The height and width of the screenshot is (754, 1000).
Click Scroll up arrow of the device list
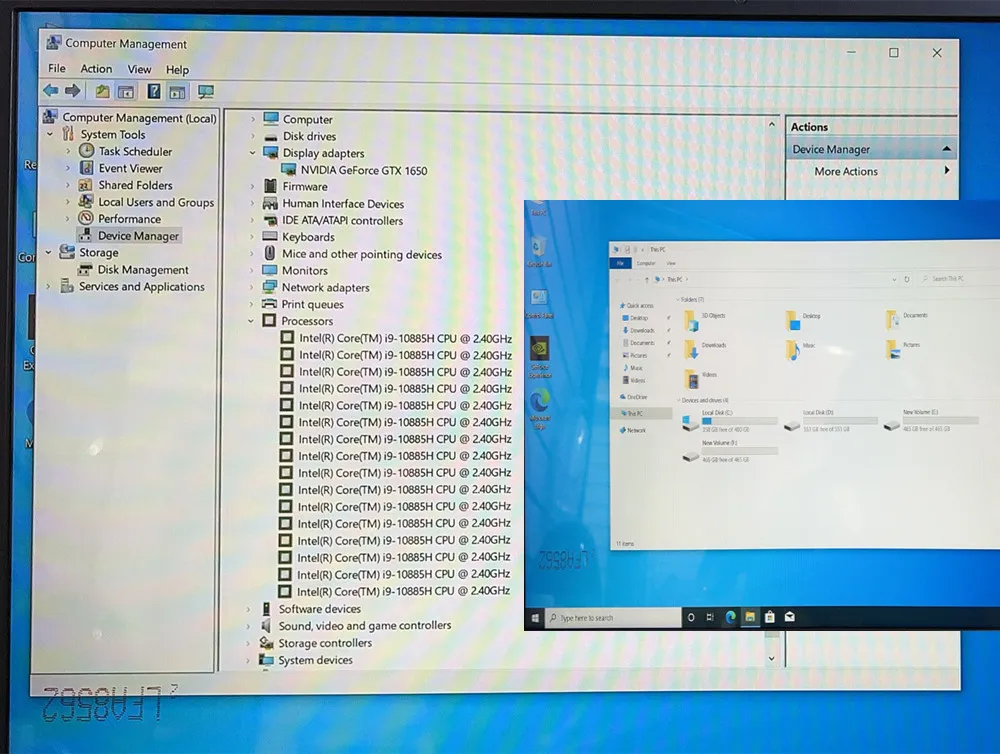coord(772,124)
